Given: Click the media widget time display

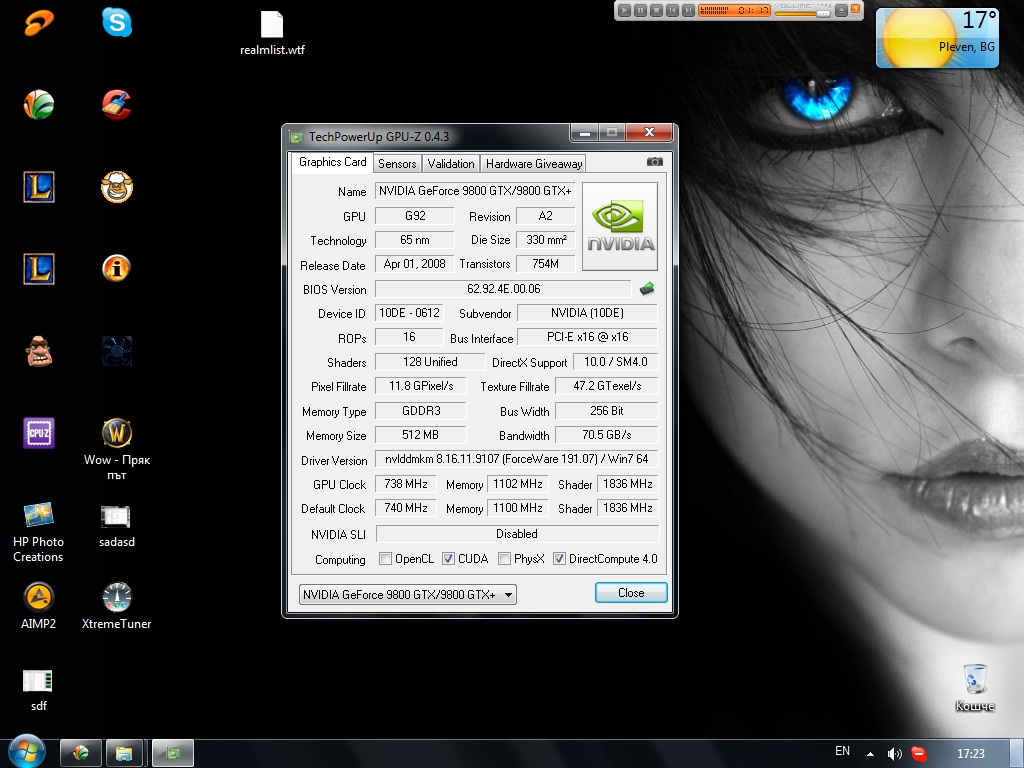Looking at the screenshot, I should coord(753,10).
